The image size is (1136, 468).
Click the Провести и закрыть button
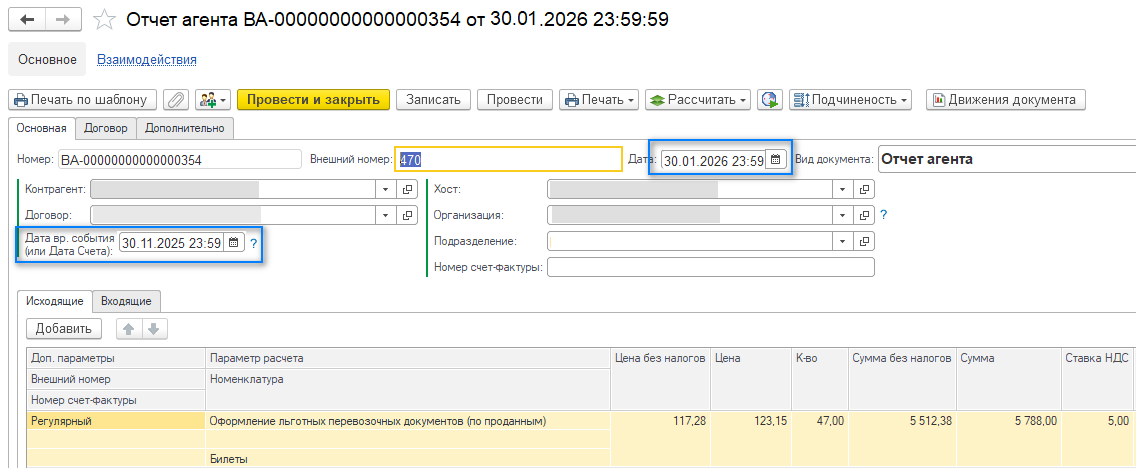click(x=313, y=100)
